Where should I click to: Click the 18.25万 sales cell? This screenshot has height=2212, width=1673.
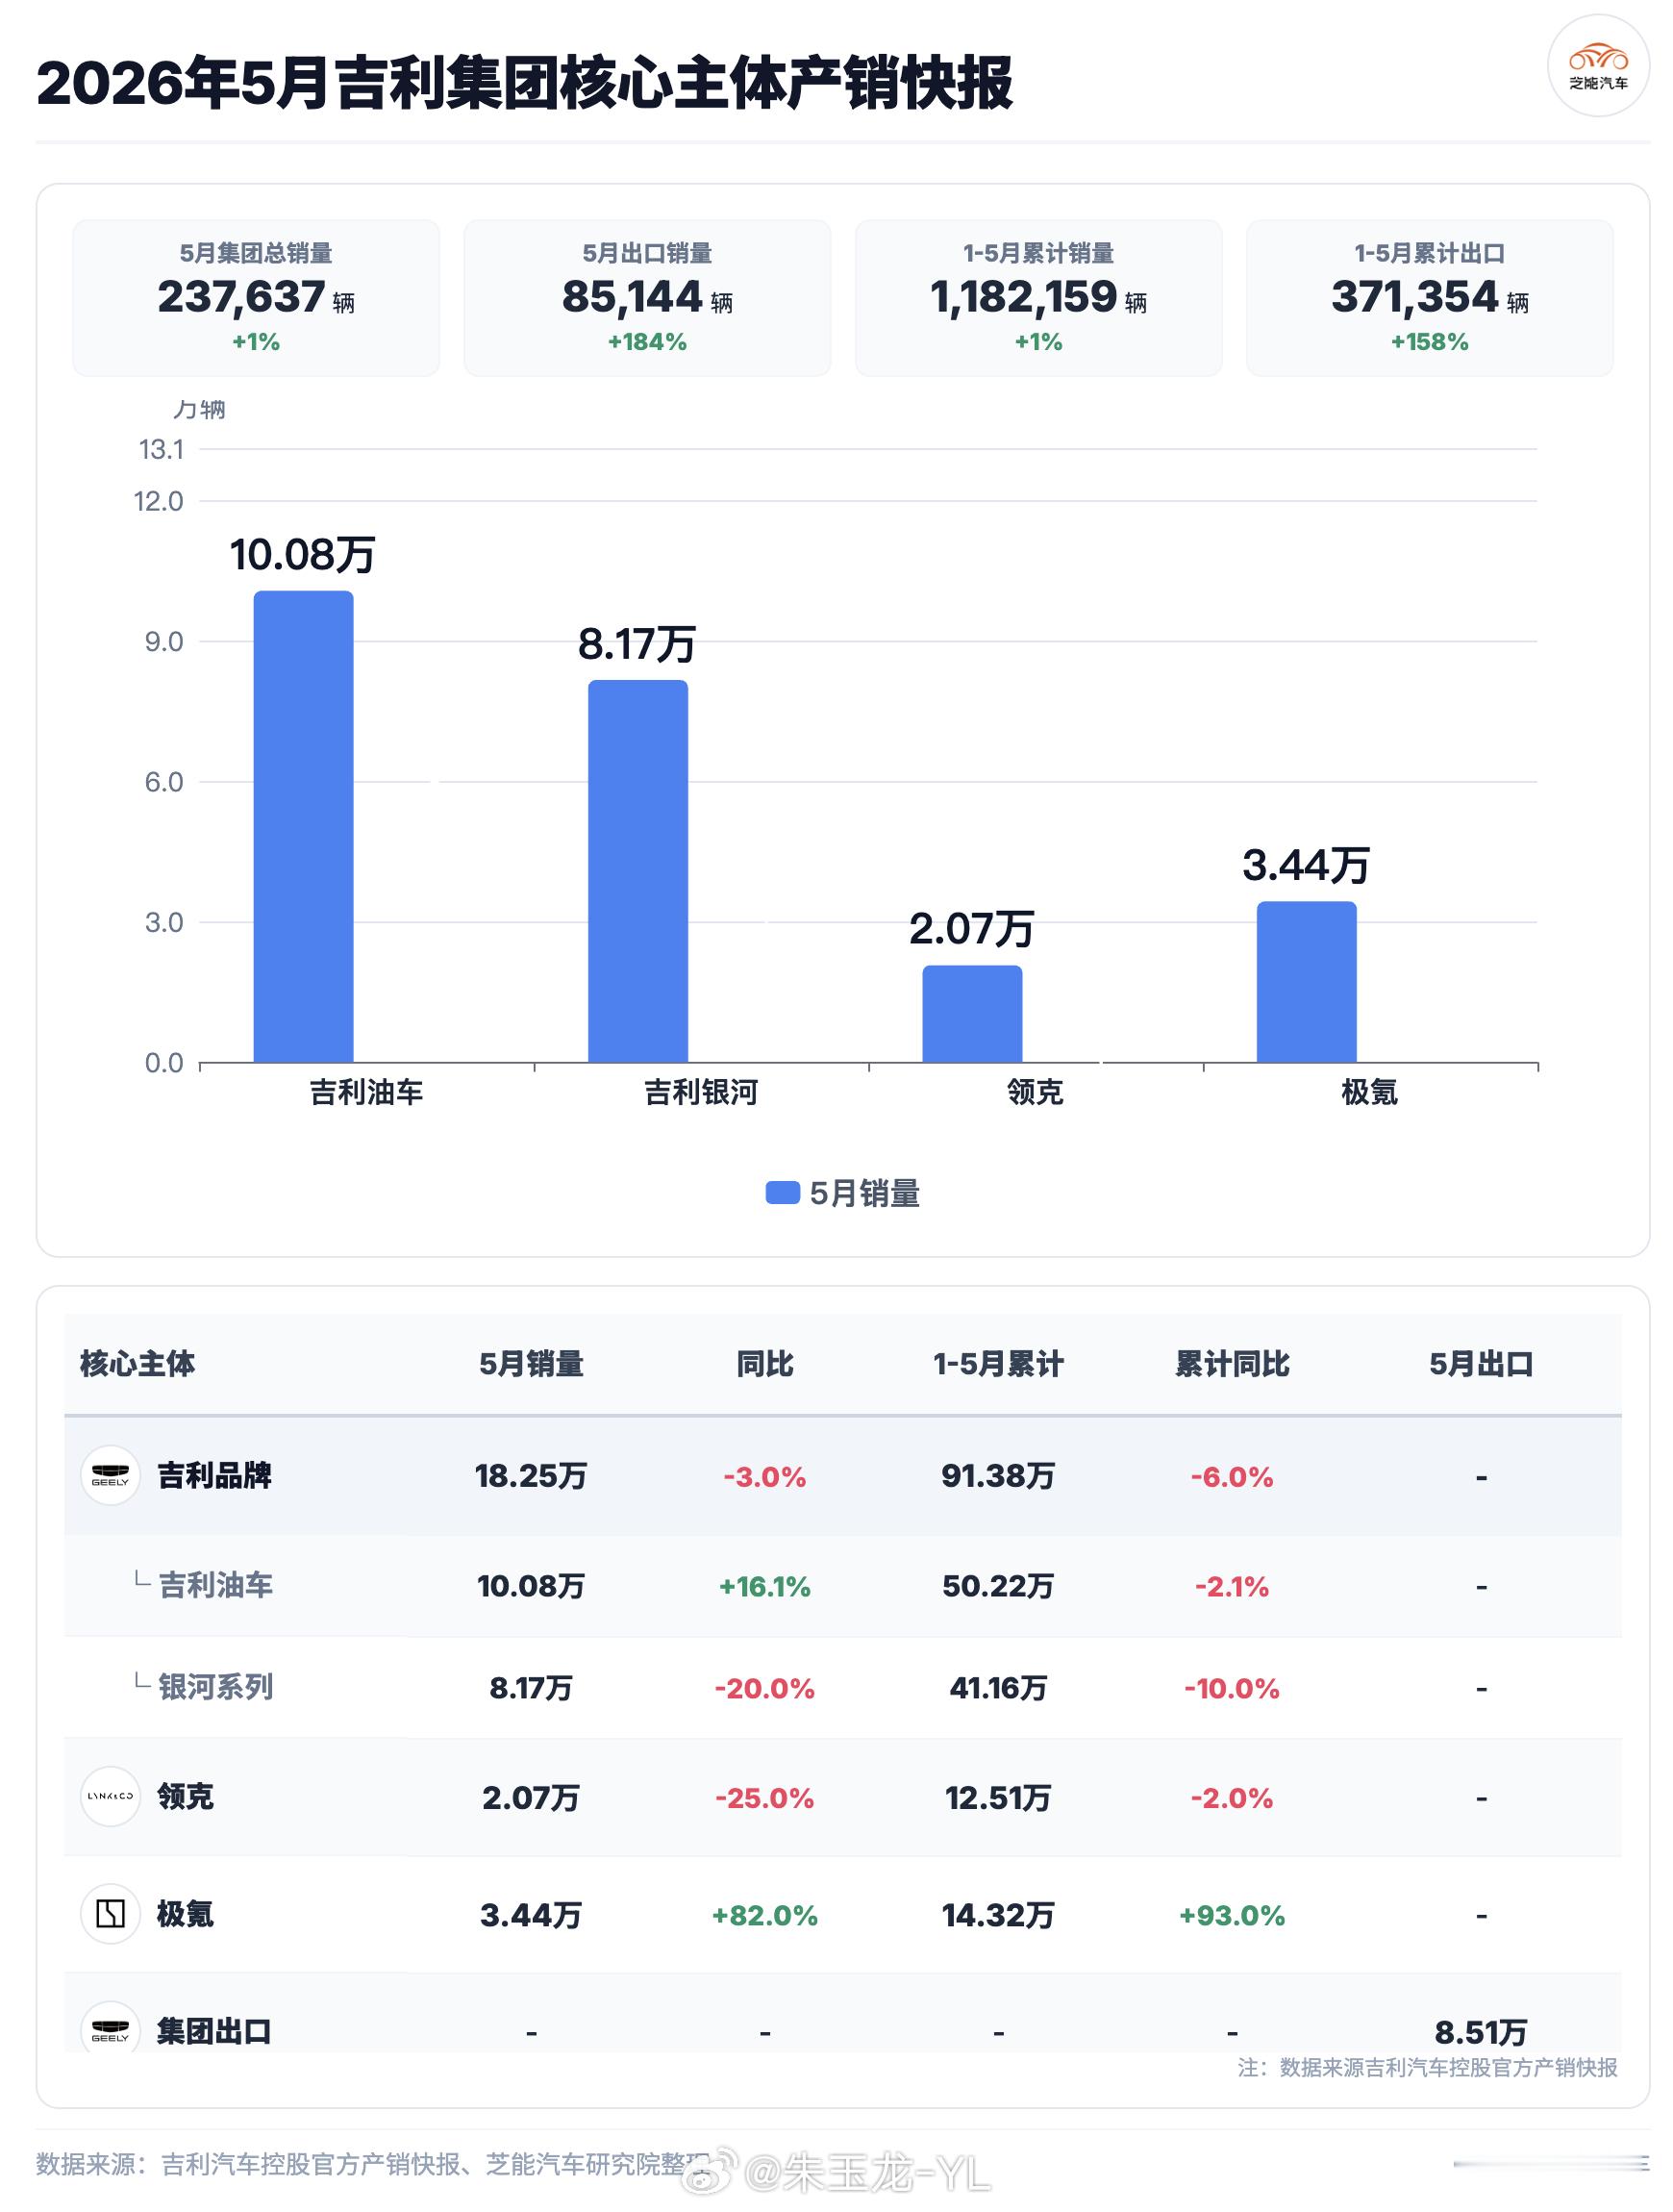pos(531,1476)
